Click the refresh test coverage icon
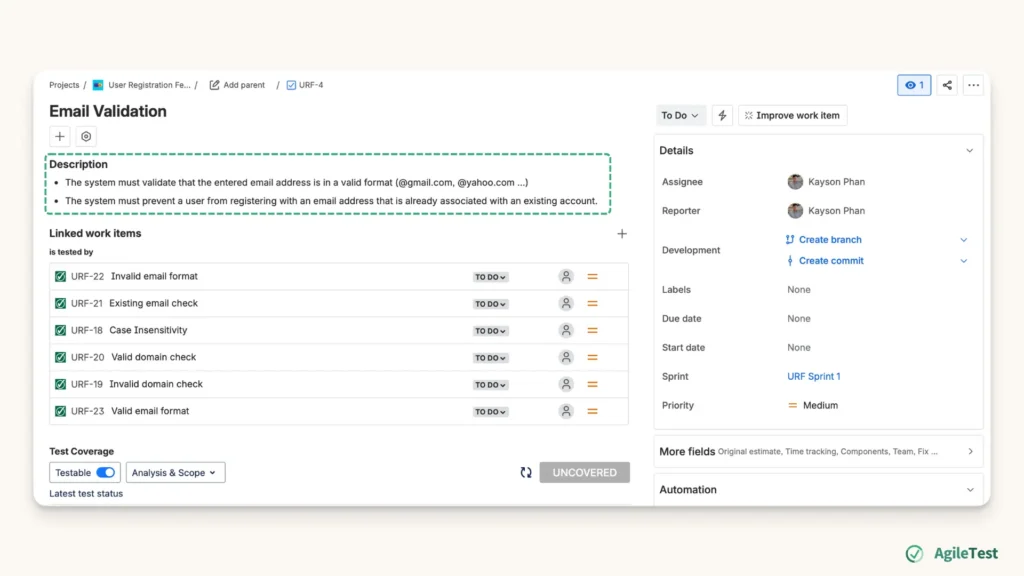The height and width of the screenshot is (576, 1024). tap(526, 472)
